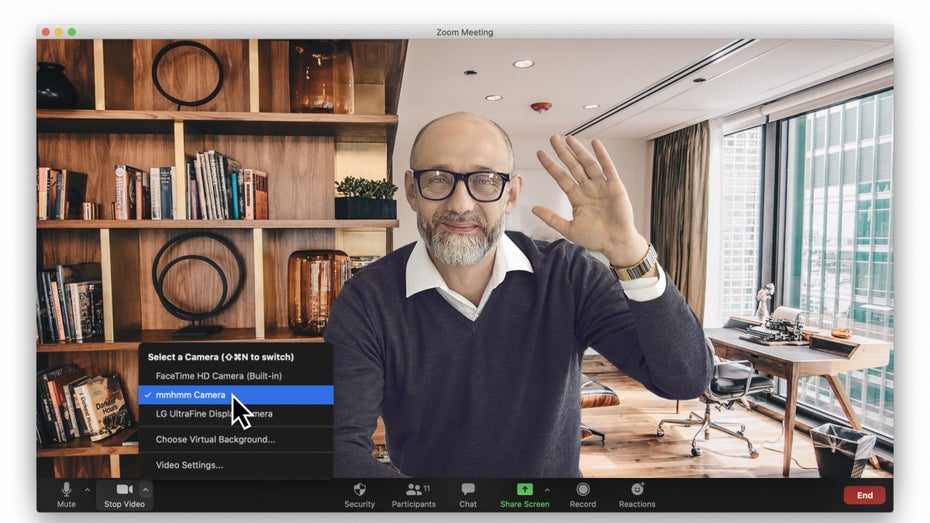Open the Chat panel
The height and width of the screenshot is (523, 930).
[468, 490]
